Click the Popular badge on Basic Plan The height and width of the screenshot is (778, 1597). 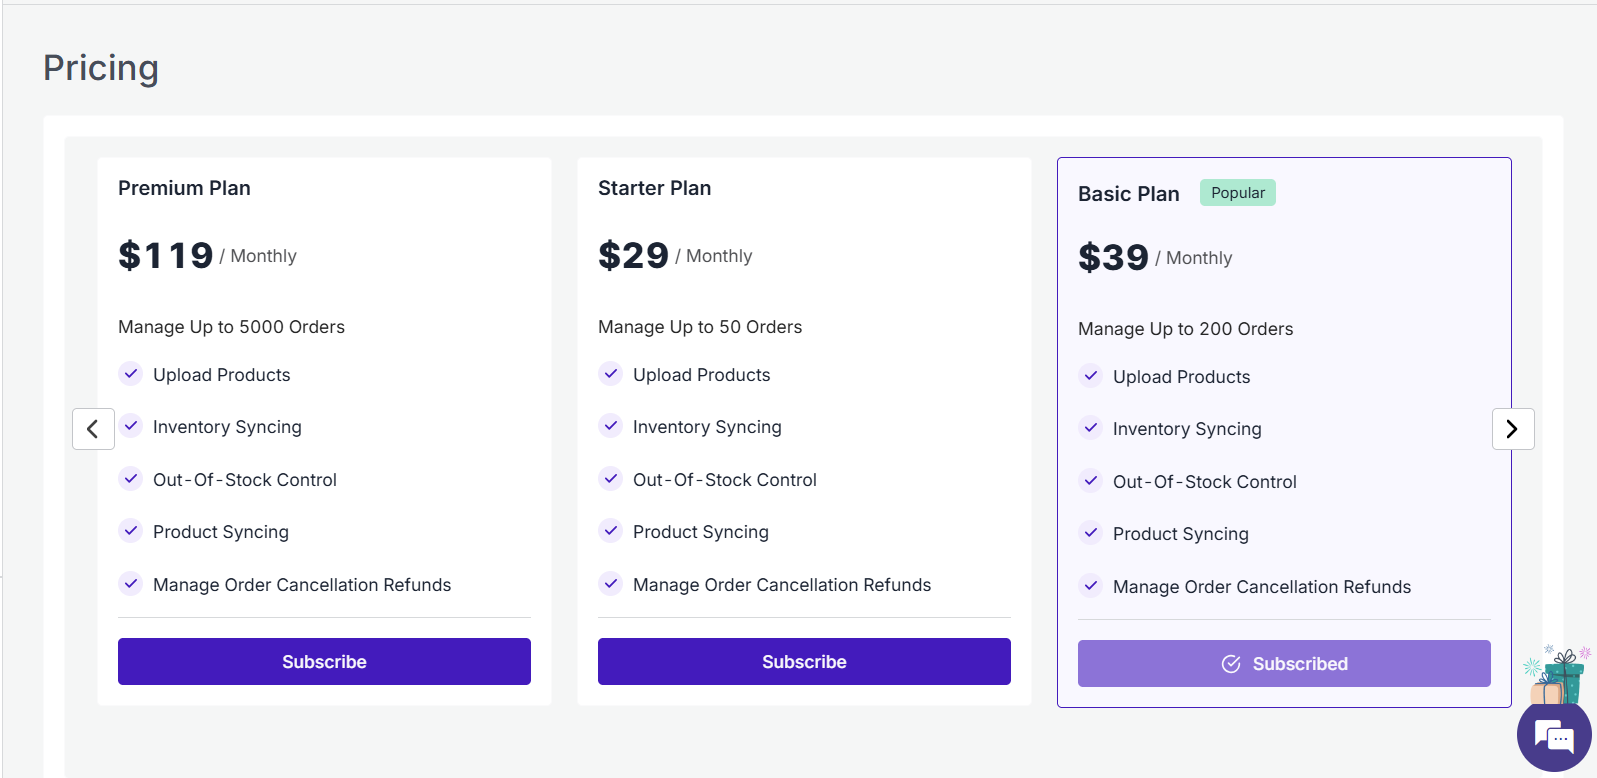click(1237, 193)
